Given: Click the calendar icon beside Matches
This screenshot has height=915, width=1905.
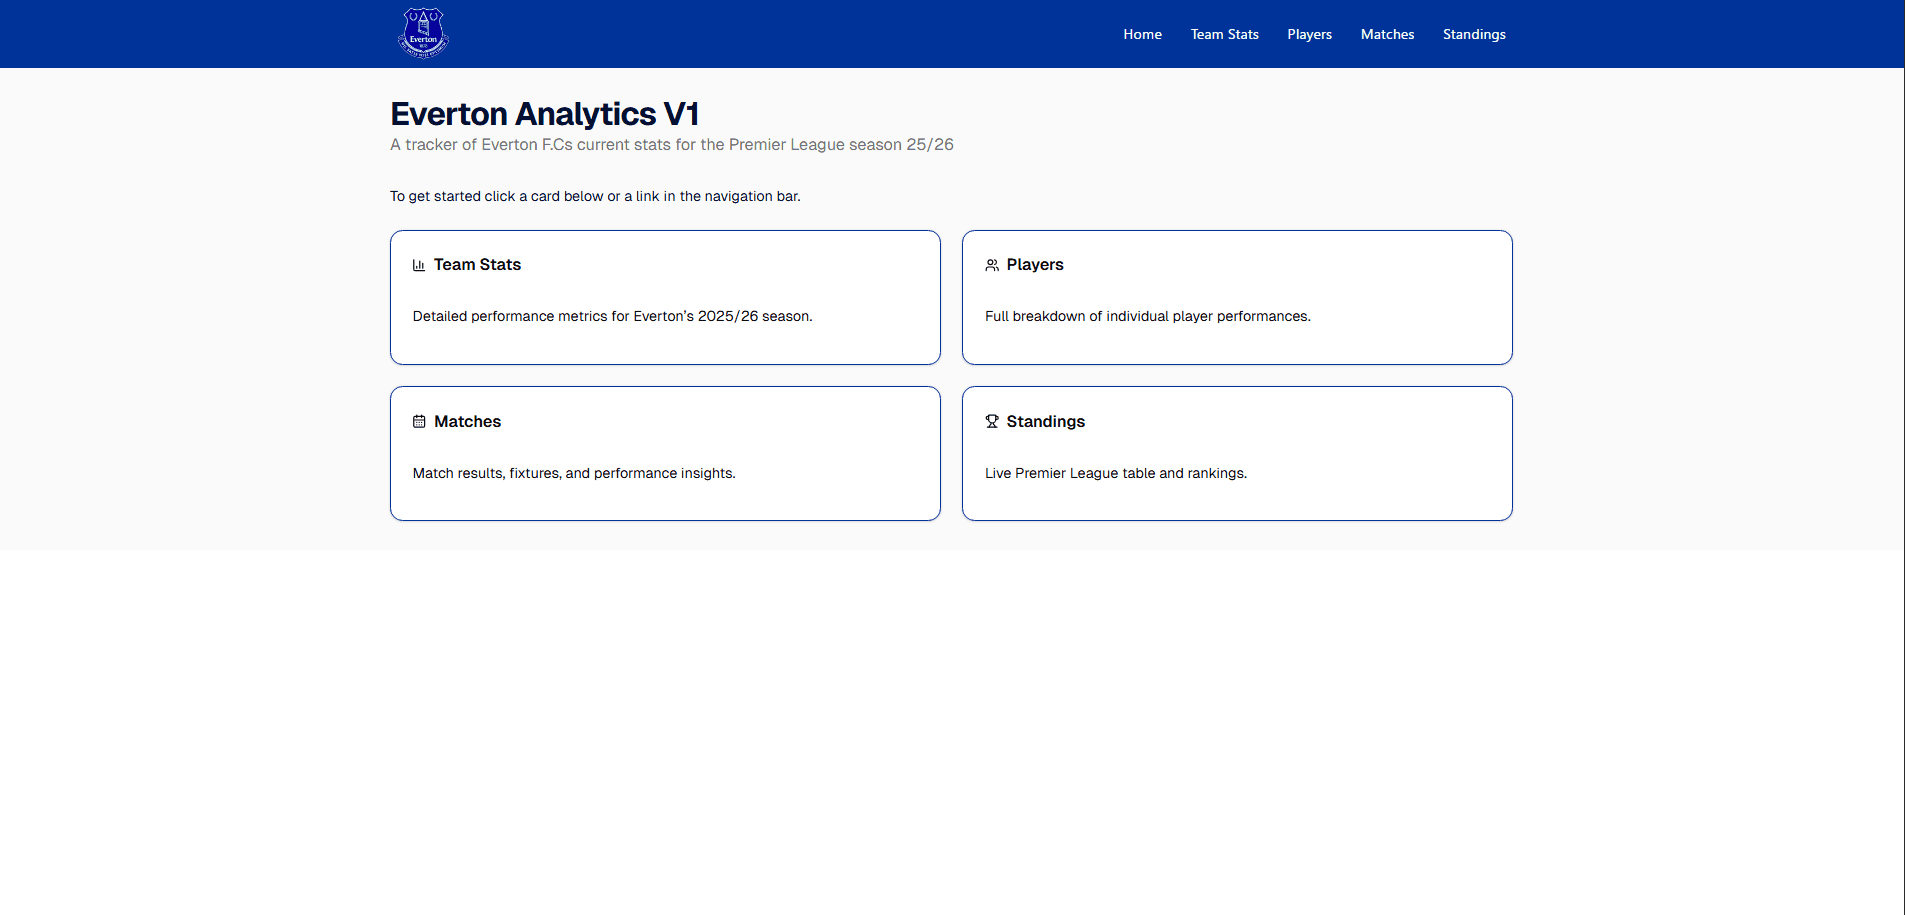Looking at the screenshot, I should [419, 422].
